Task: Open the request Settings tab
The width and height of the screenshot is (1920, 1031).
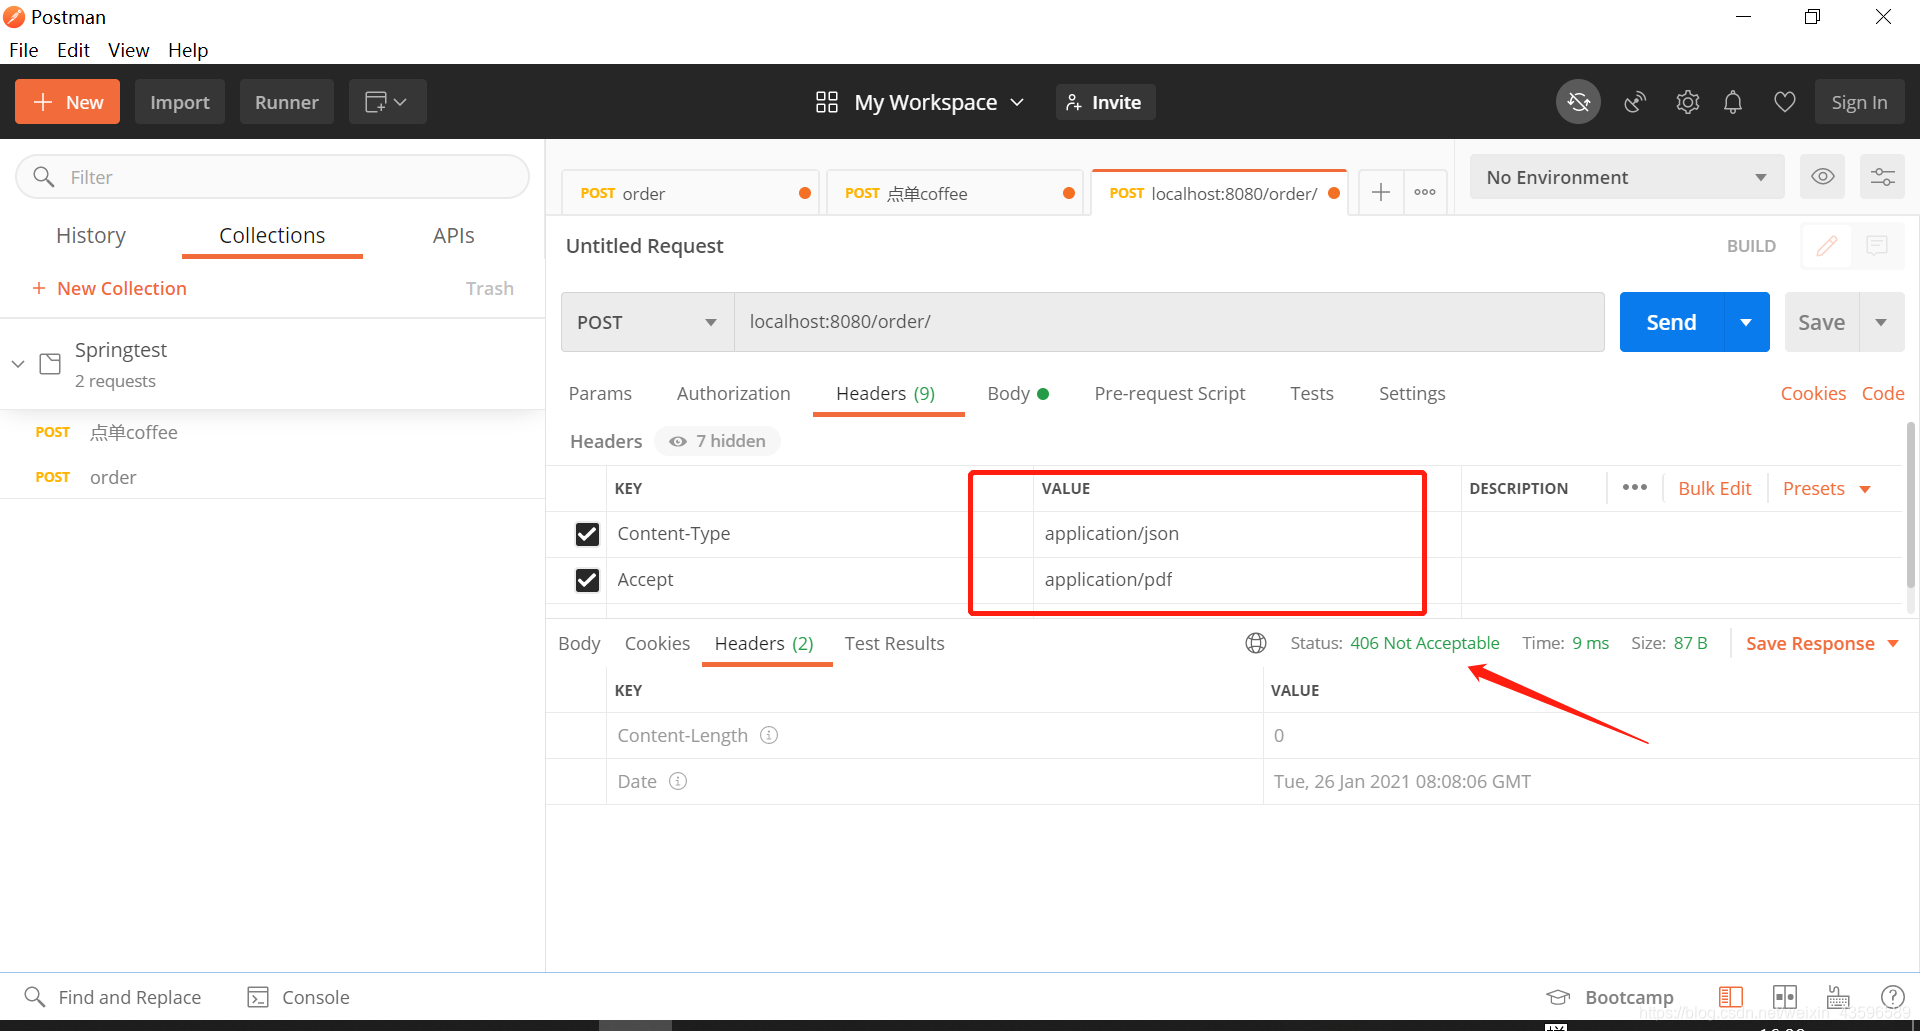Action: tap(1412, 393)
